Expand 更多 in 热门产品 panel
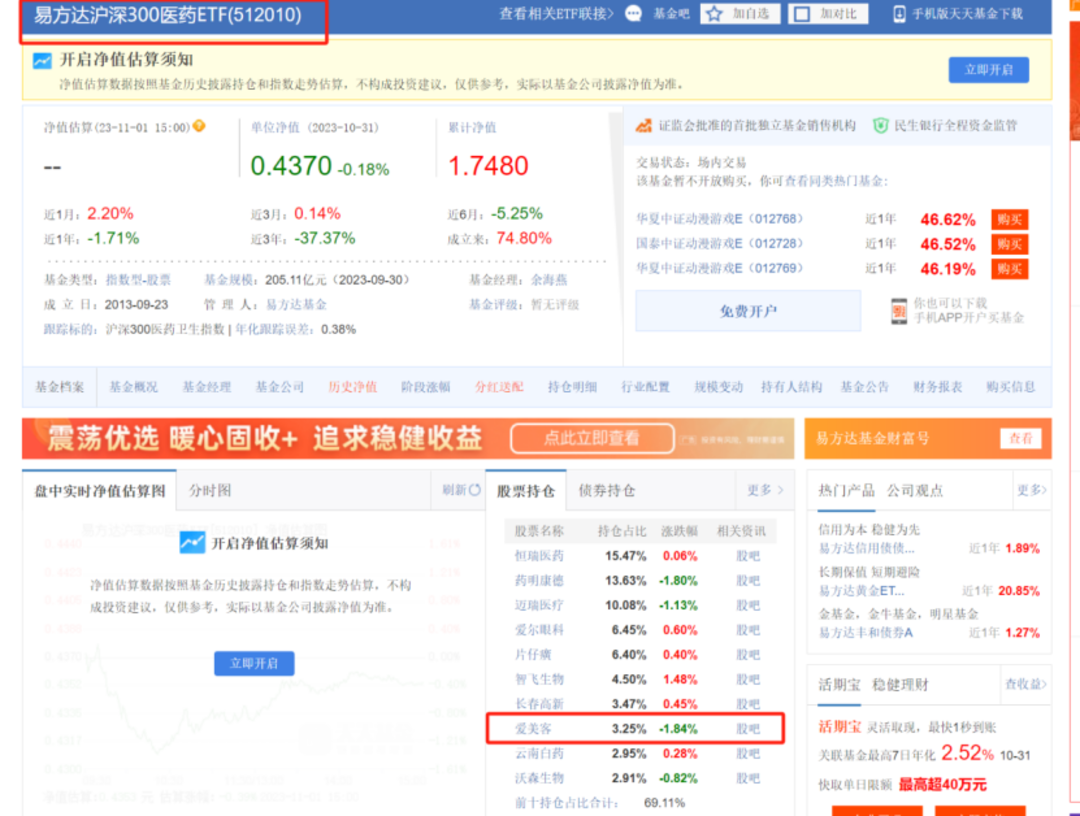Screen dimensions: 1080x816 point(1032,490)
